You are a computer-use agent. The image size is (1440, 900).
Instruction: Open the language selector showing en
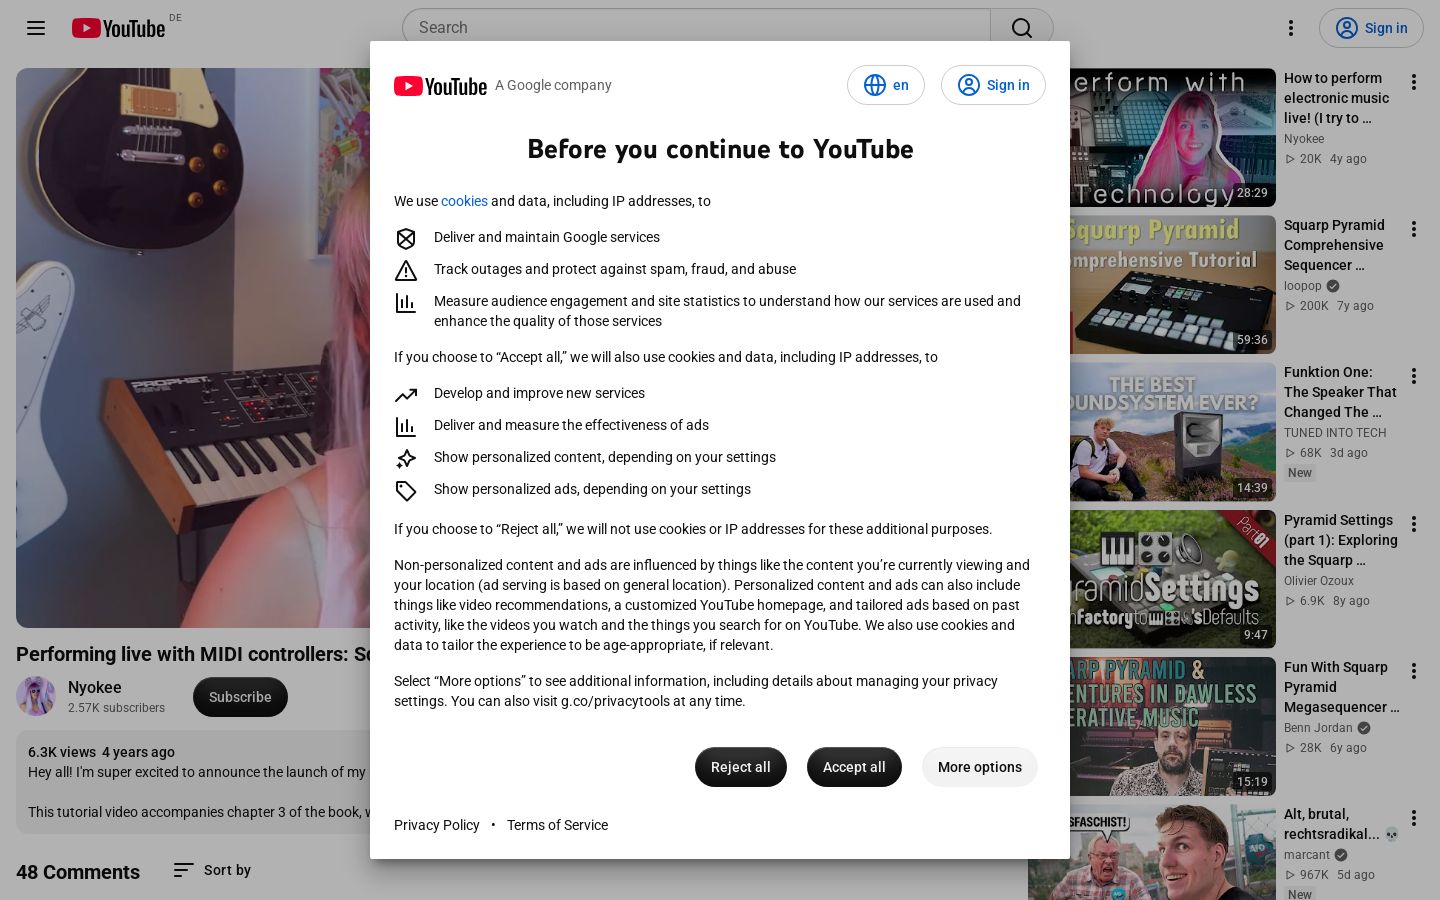coord(886,85)
